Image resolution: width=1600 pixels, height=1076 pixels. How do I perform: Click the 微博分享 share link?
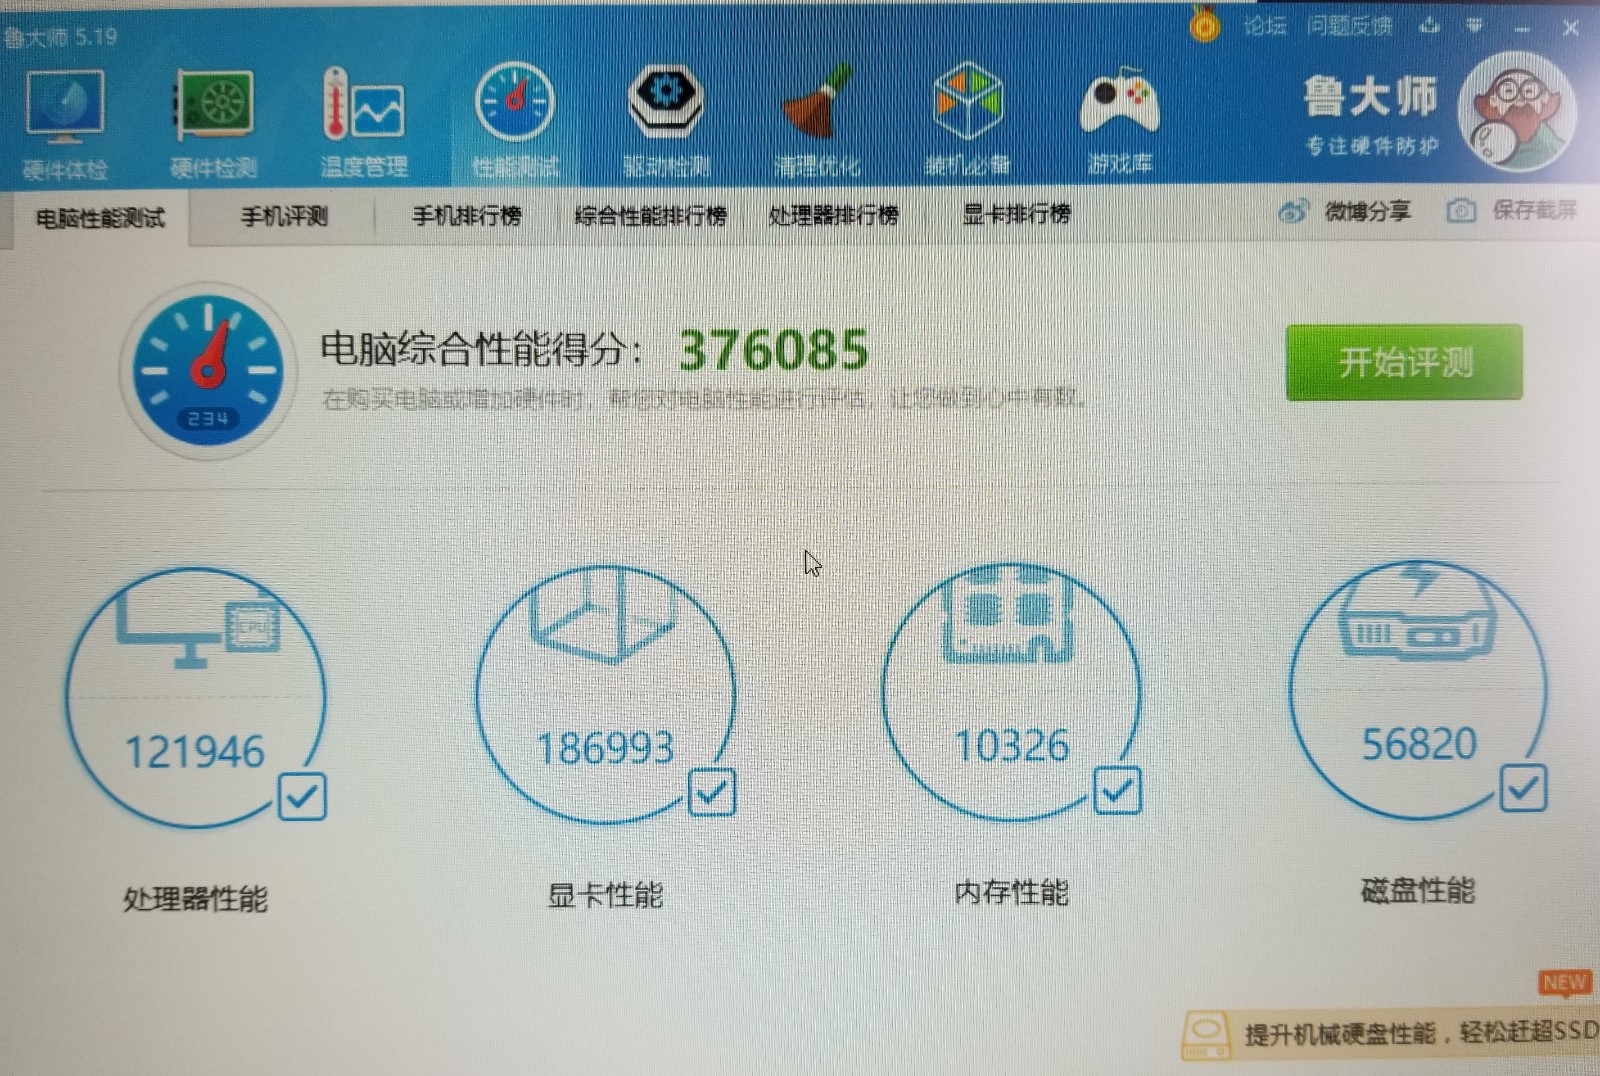click(1347, 211)
